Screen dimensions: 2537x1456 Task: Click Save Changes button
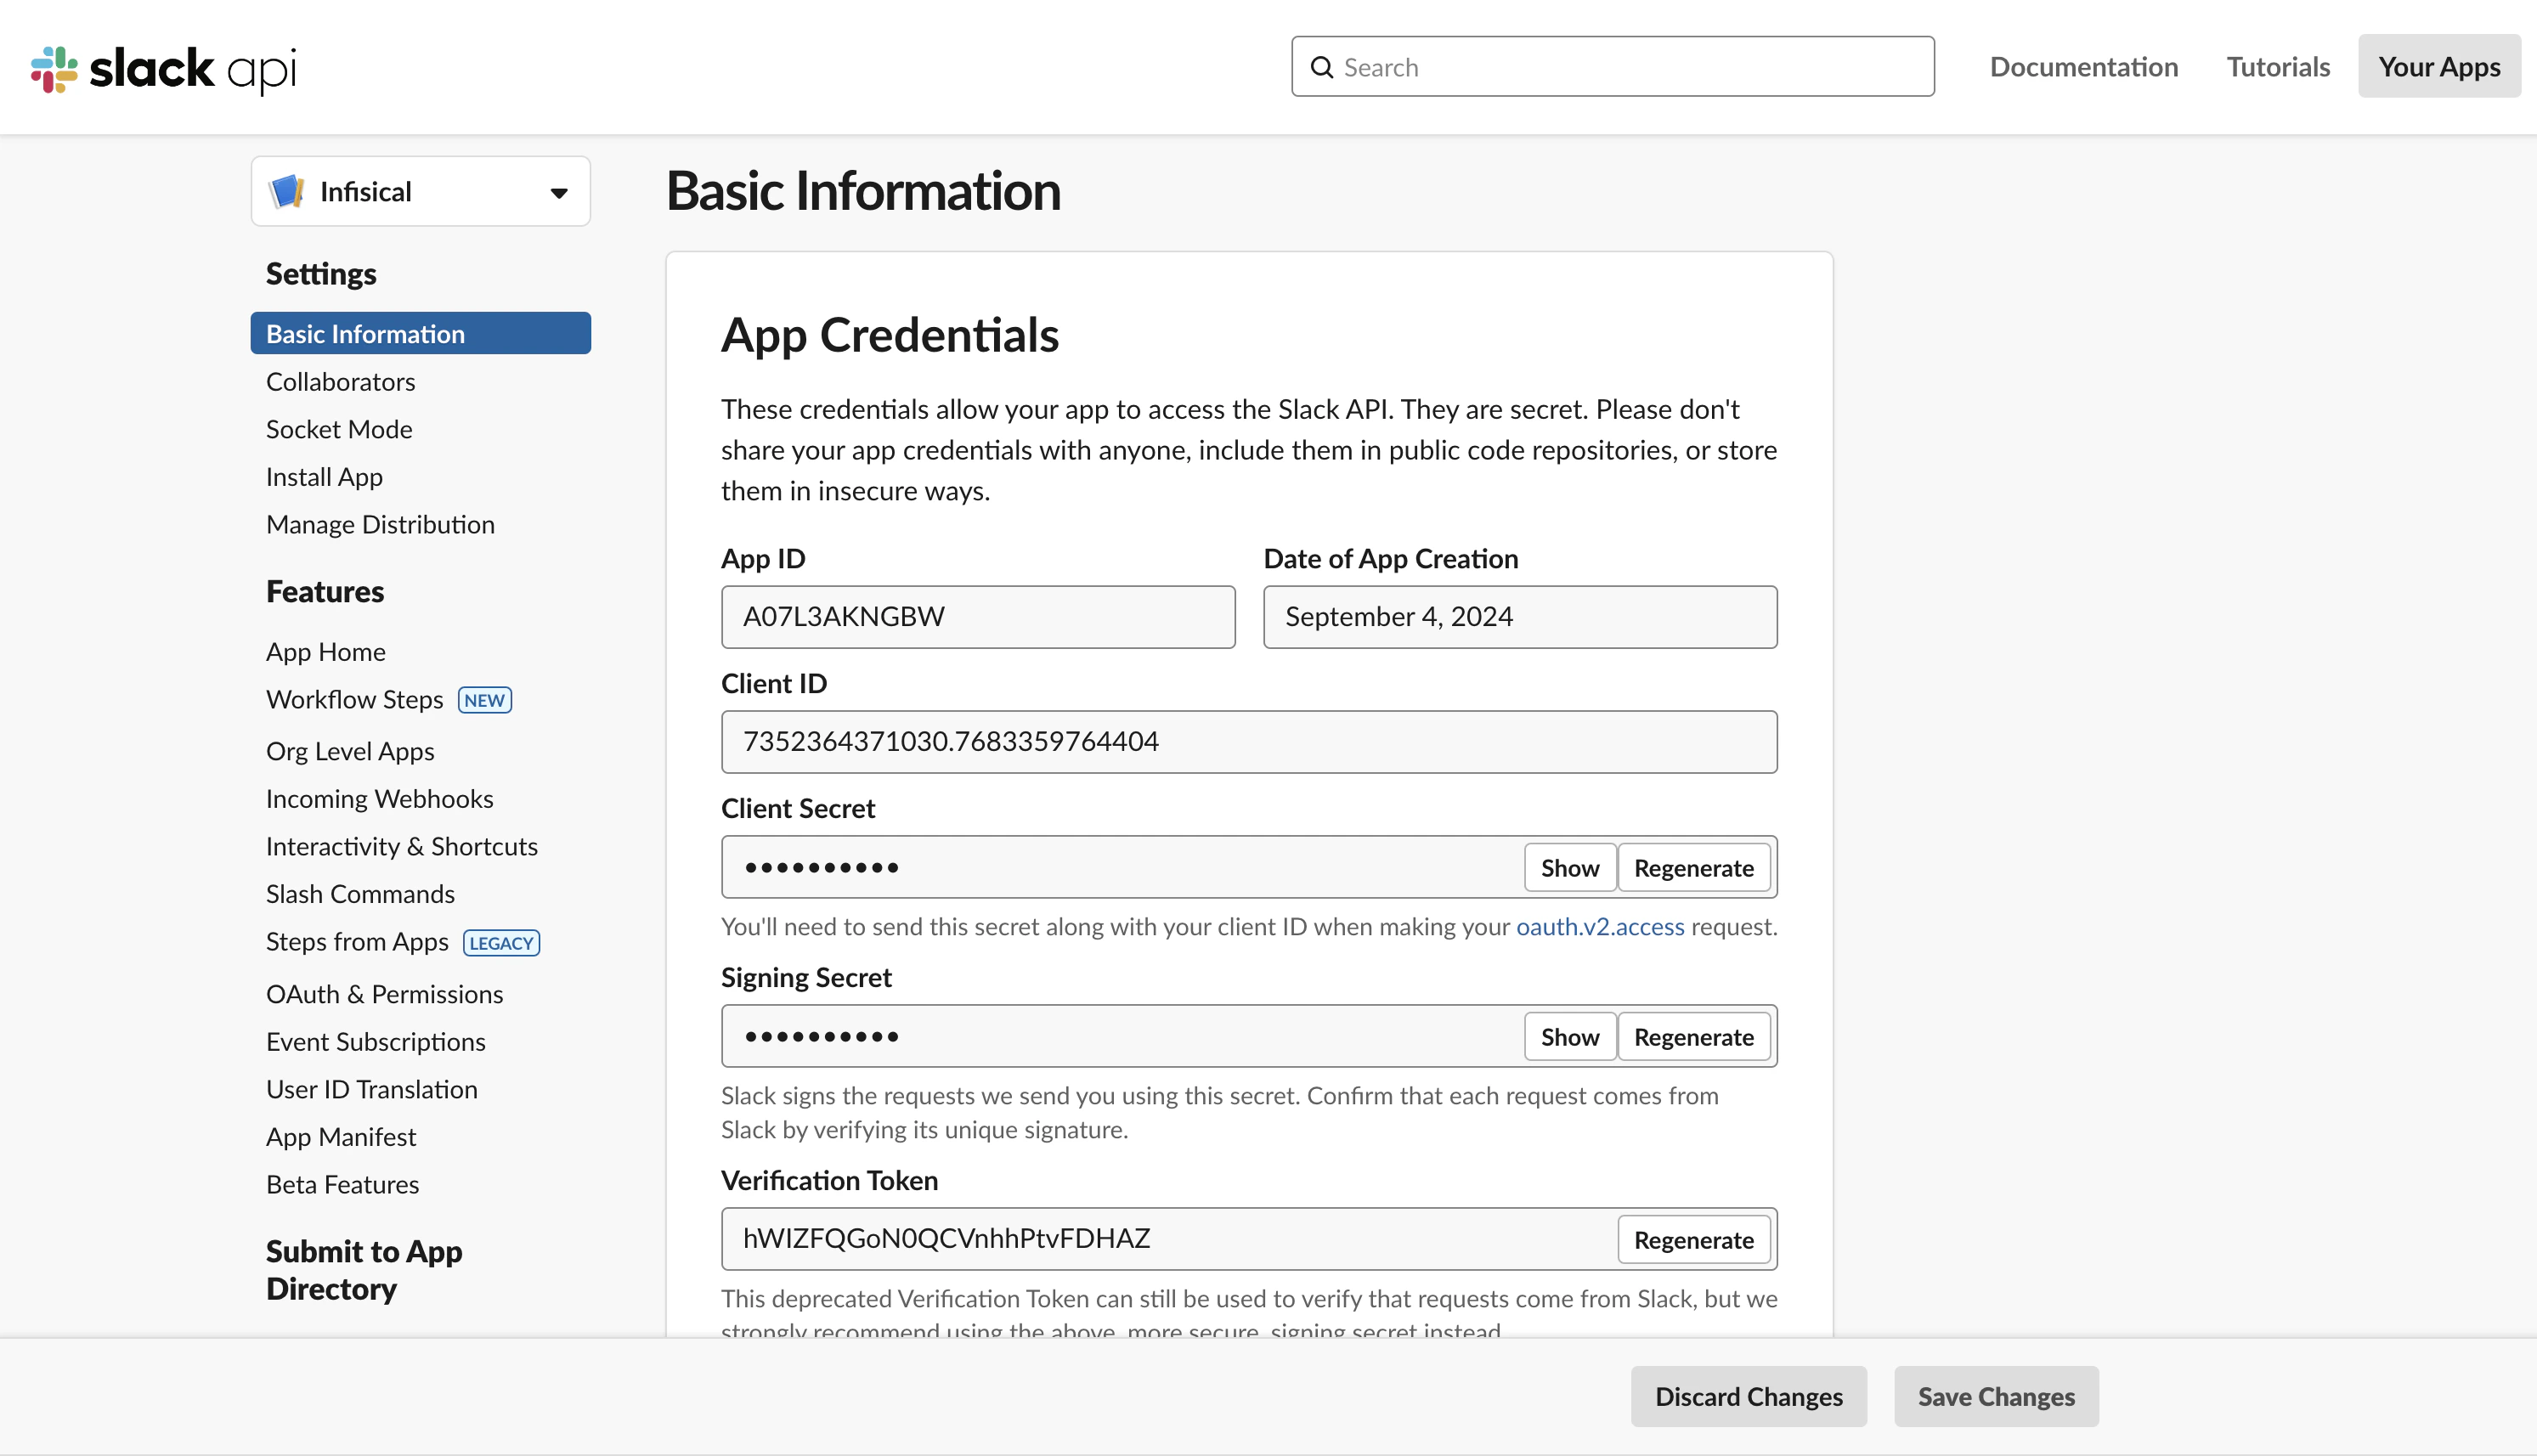(1996, 1397)
